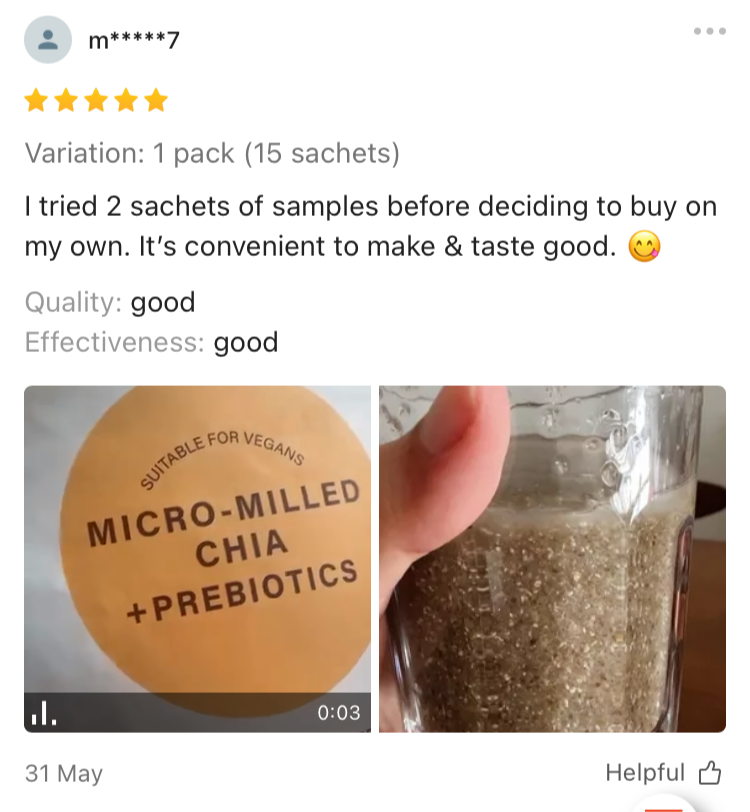Click the second rating star
750x812 pixels.
tap(67, 100)
